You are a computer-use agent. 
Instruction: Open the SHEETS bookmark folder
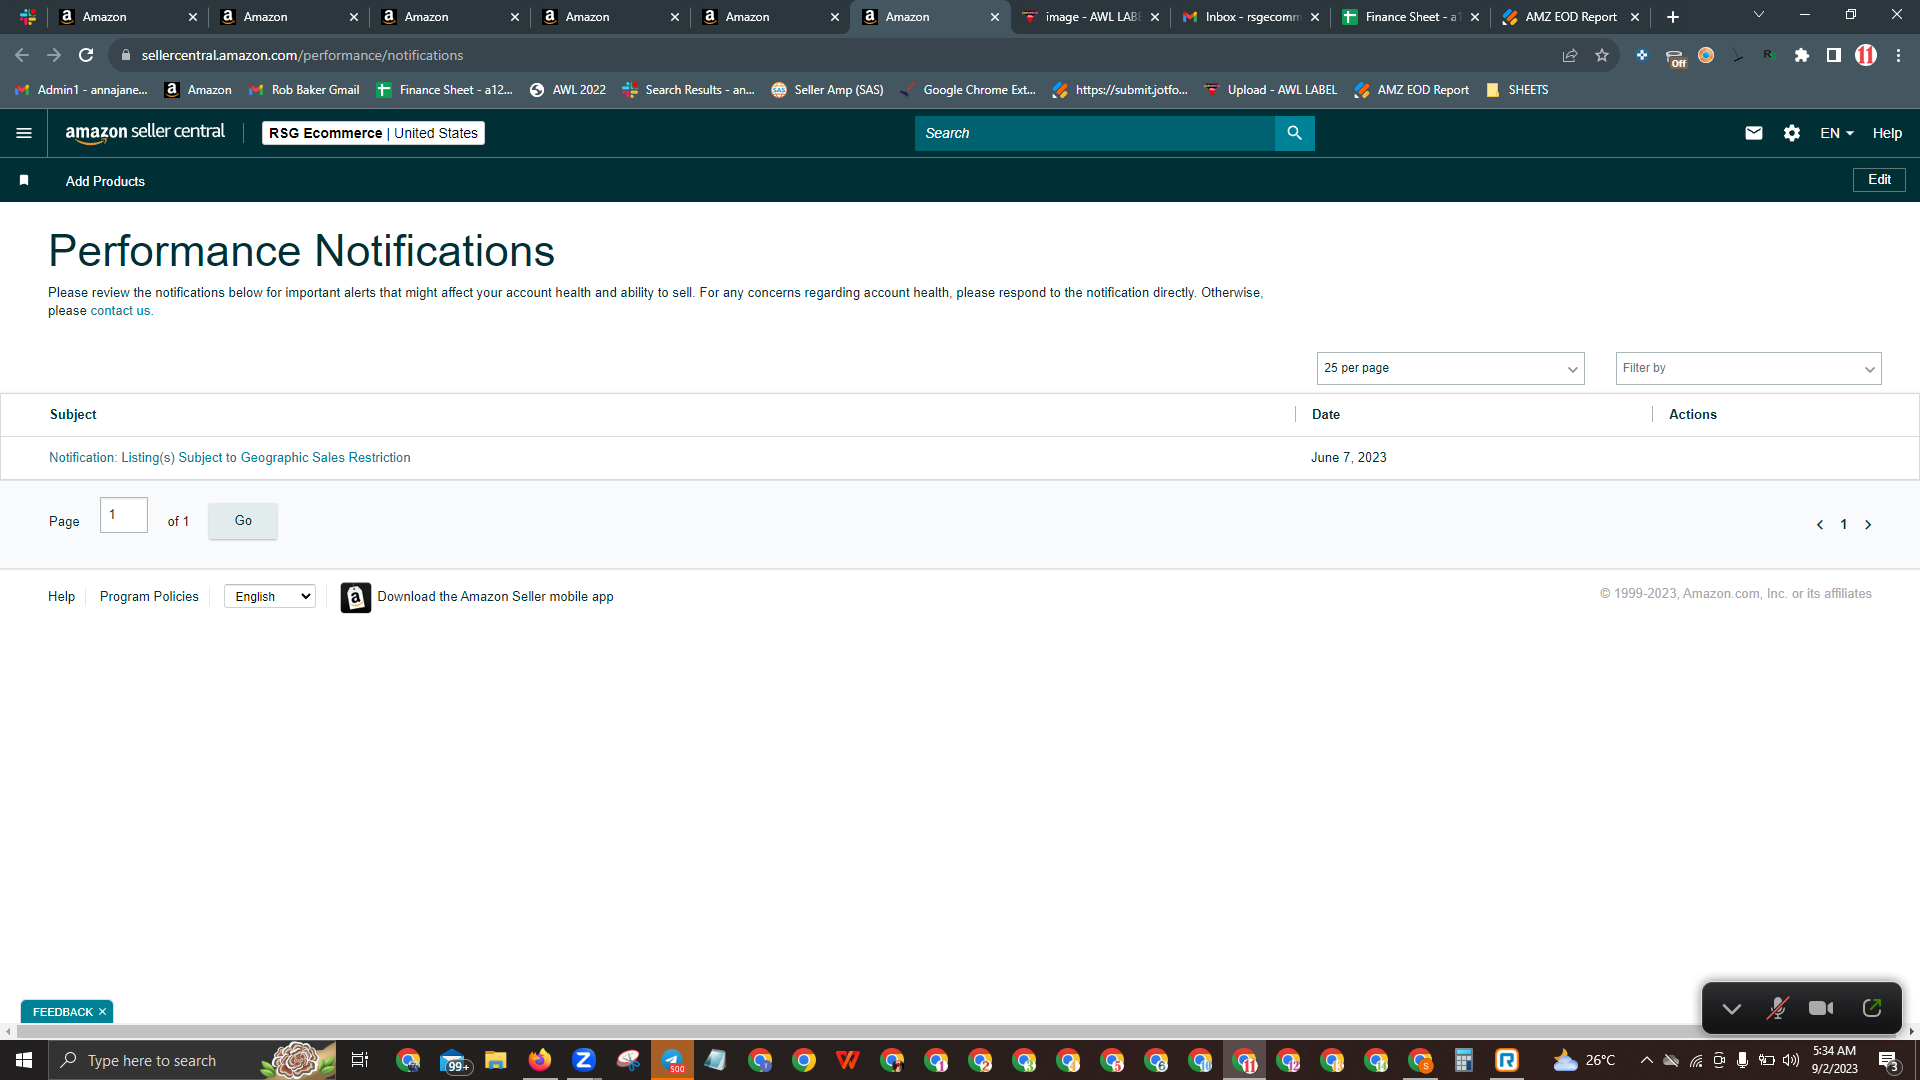click(1517, 90)
